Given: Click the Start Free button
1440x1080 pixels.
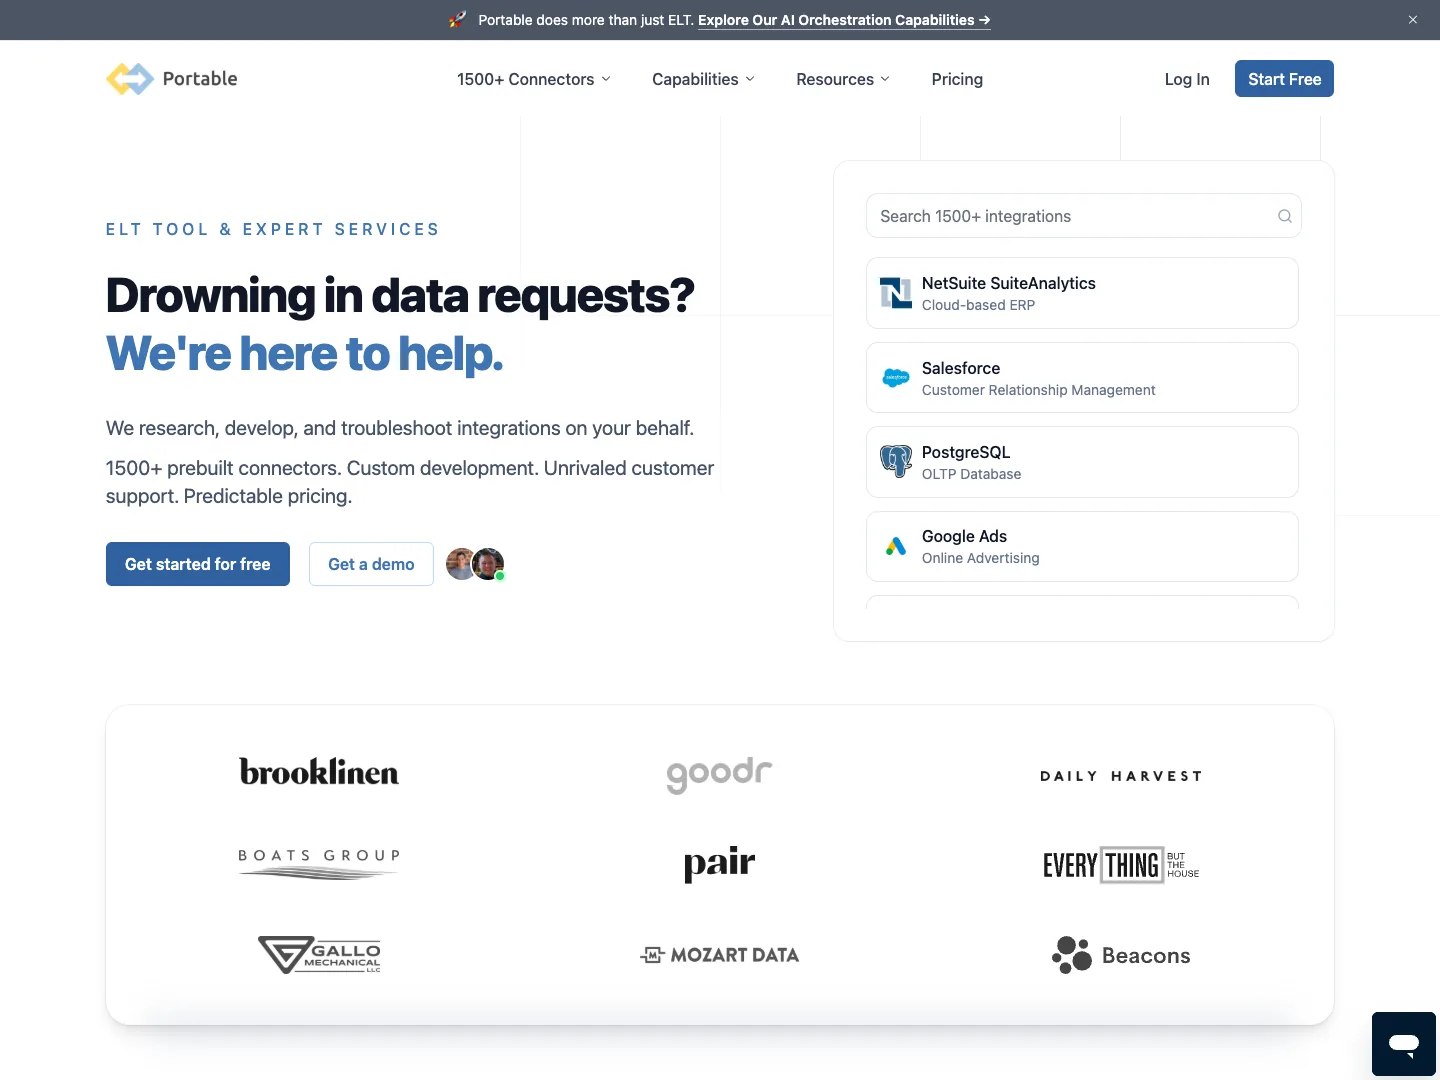Looking at the screenshot, I should click(x=1284, y=79).
